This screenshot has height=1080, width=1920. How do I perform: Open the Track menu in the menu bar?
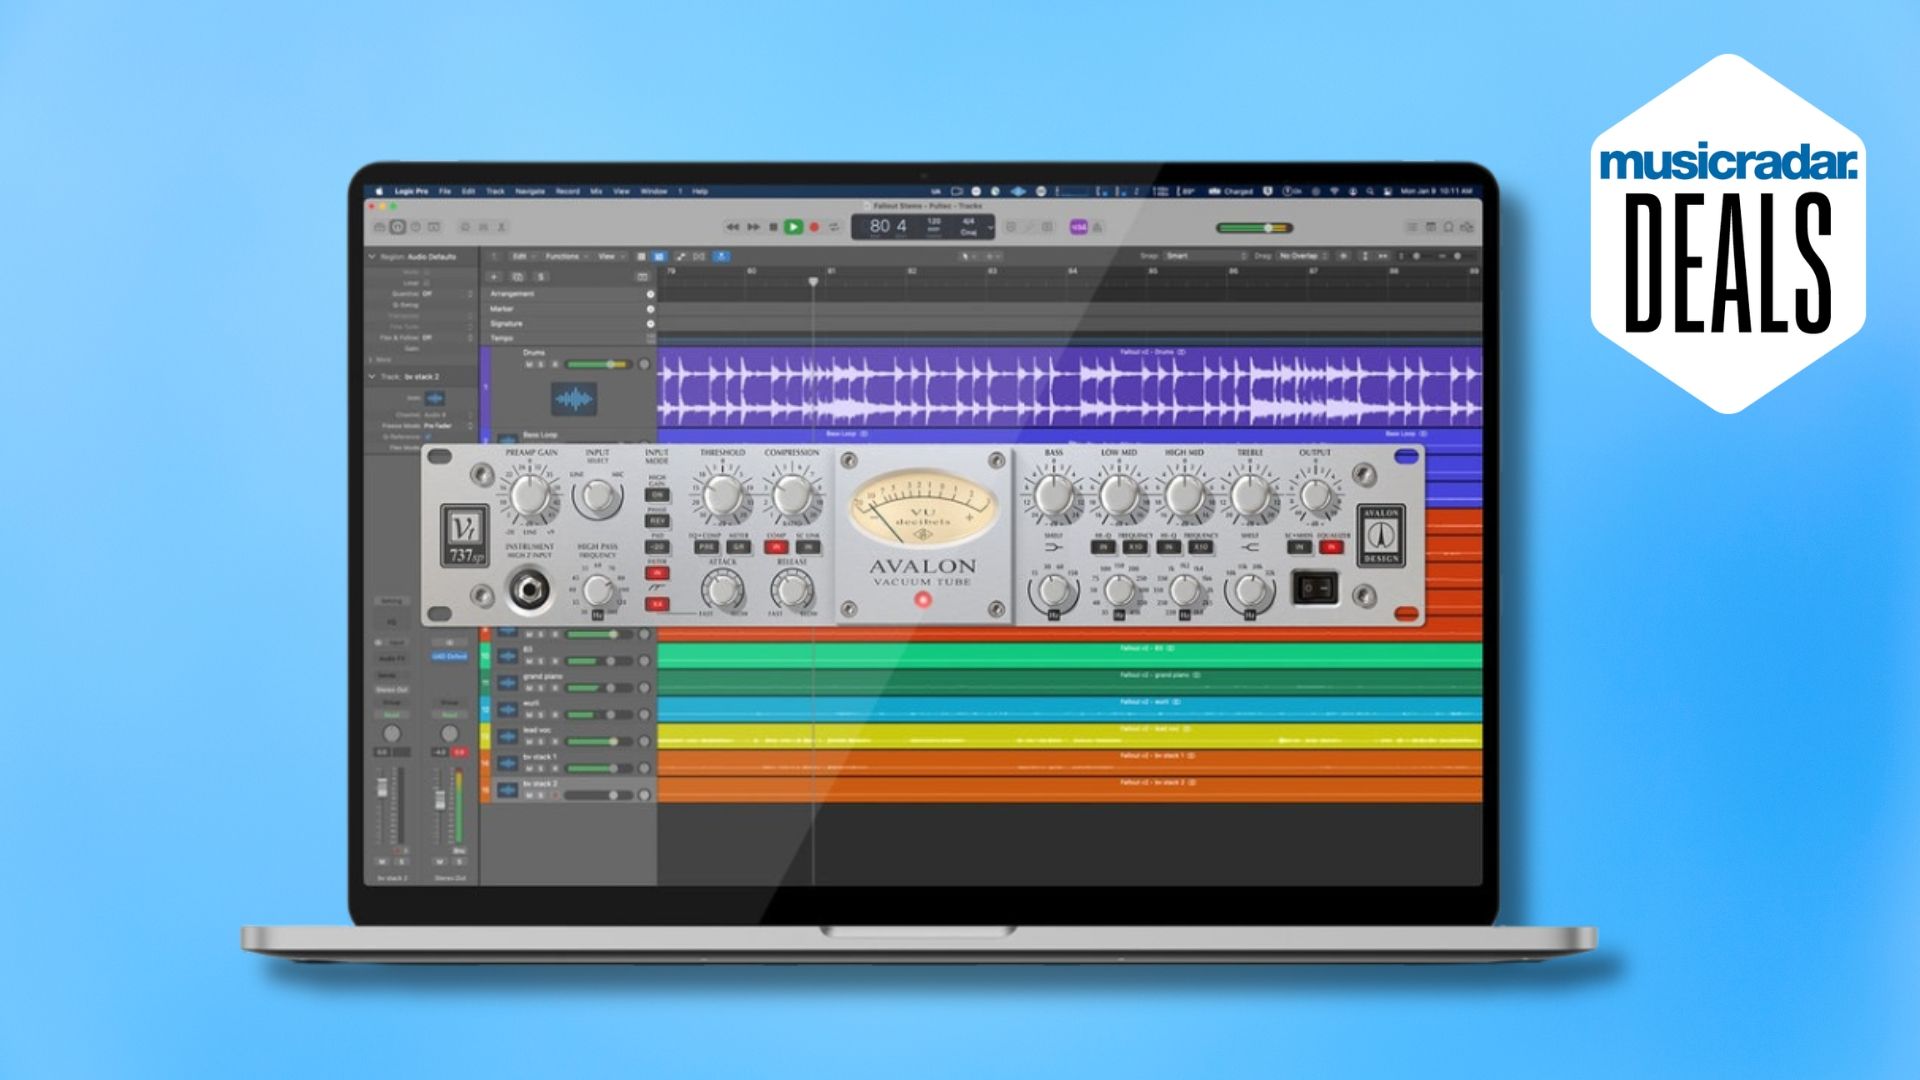[x=496, y=192]
